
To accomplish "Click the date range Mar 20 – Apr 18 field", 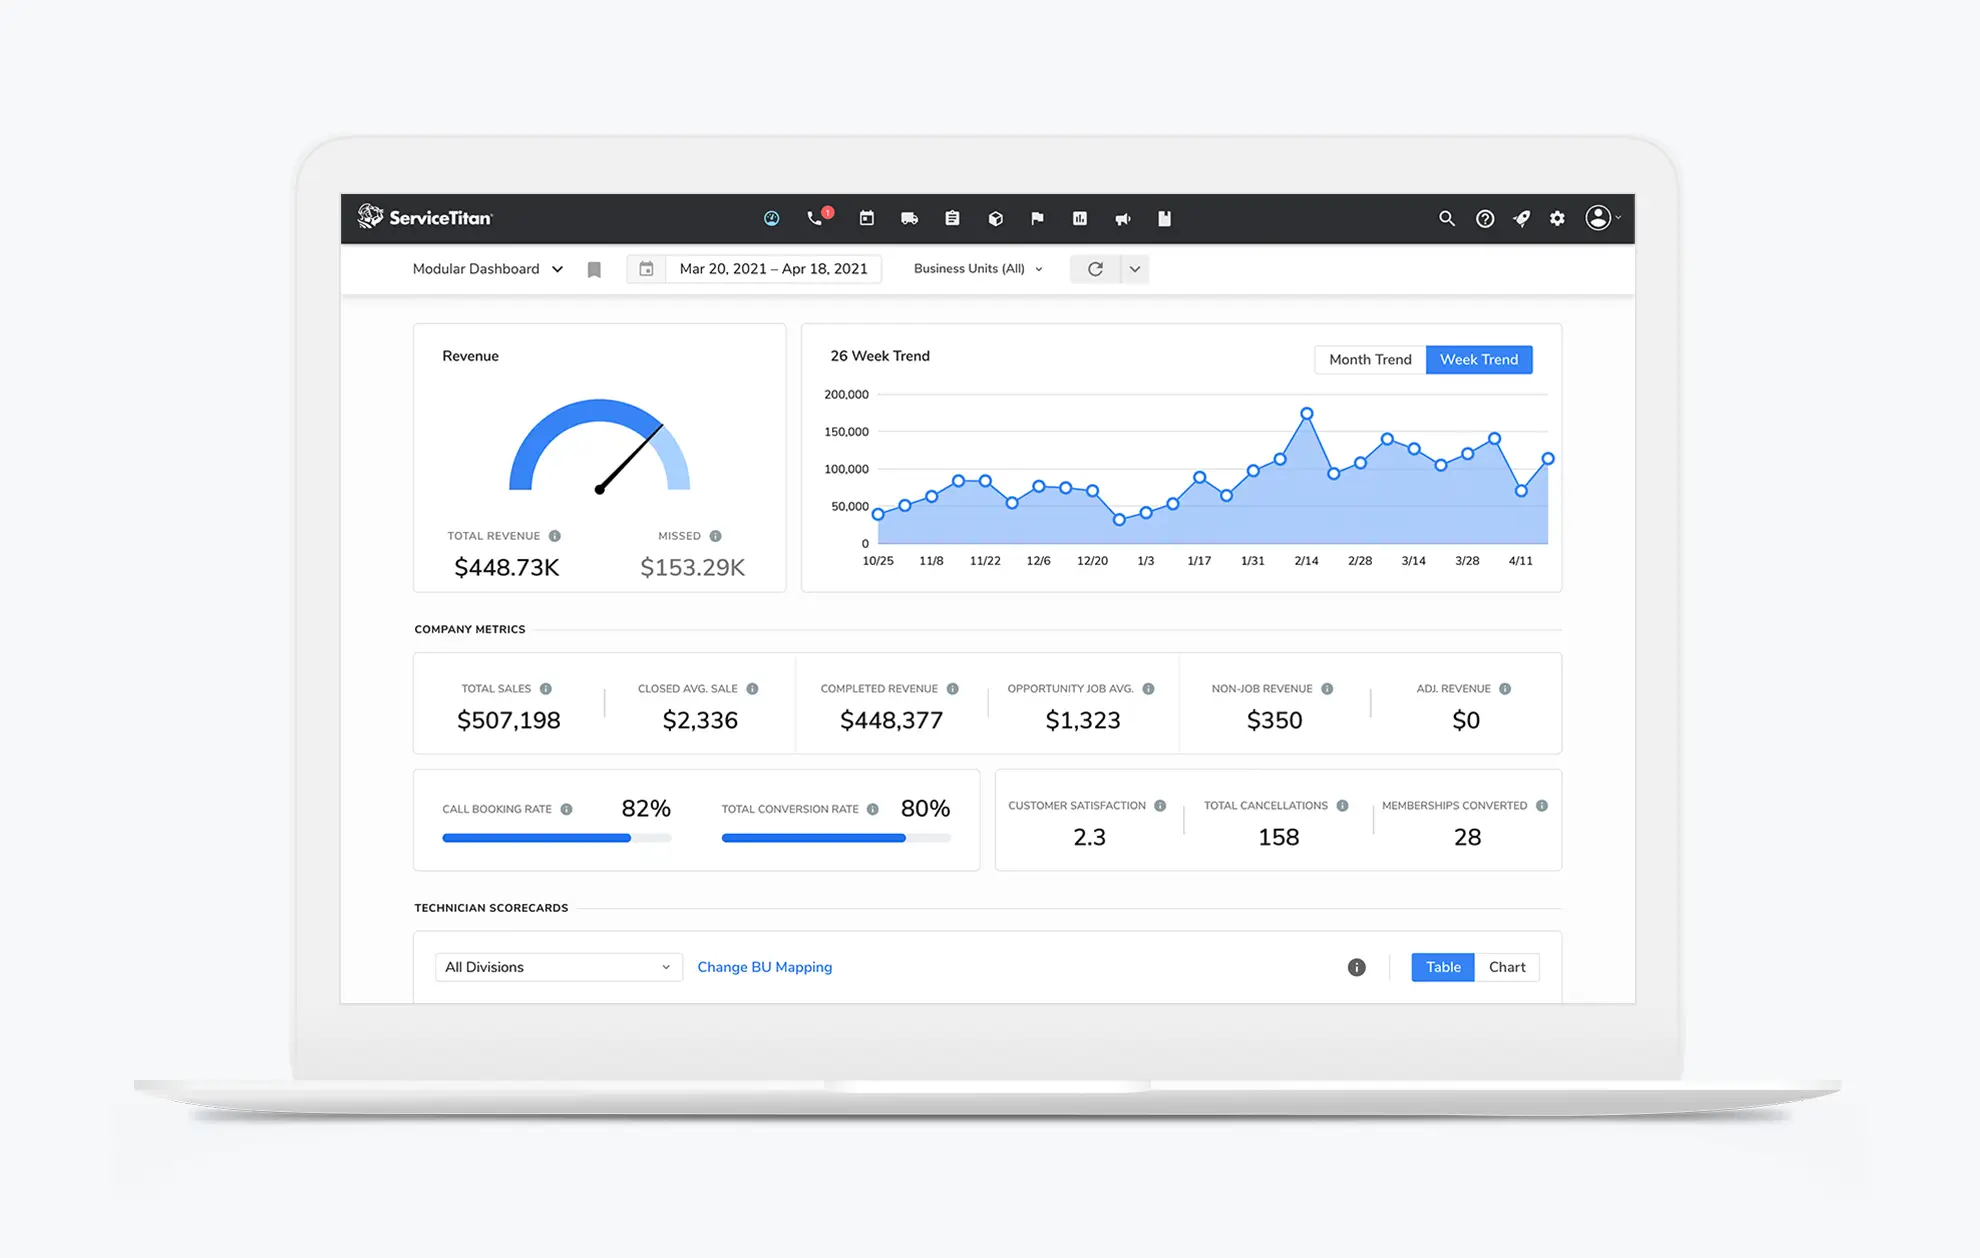I will tap(773, 268).
